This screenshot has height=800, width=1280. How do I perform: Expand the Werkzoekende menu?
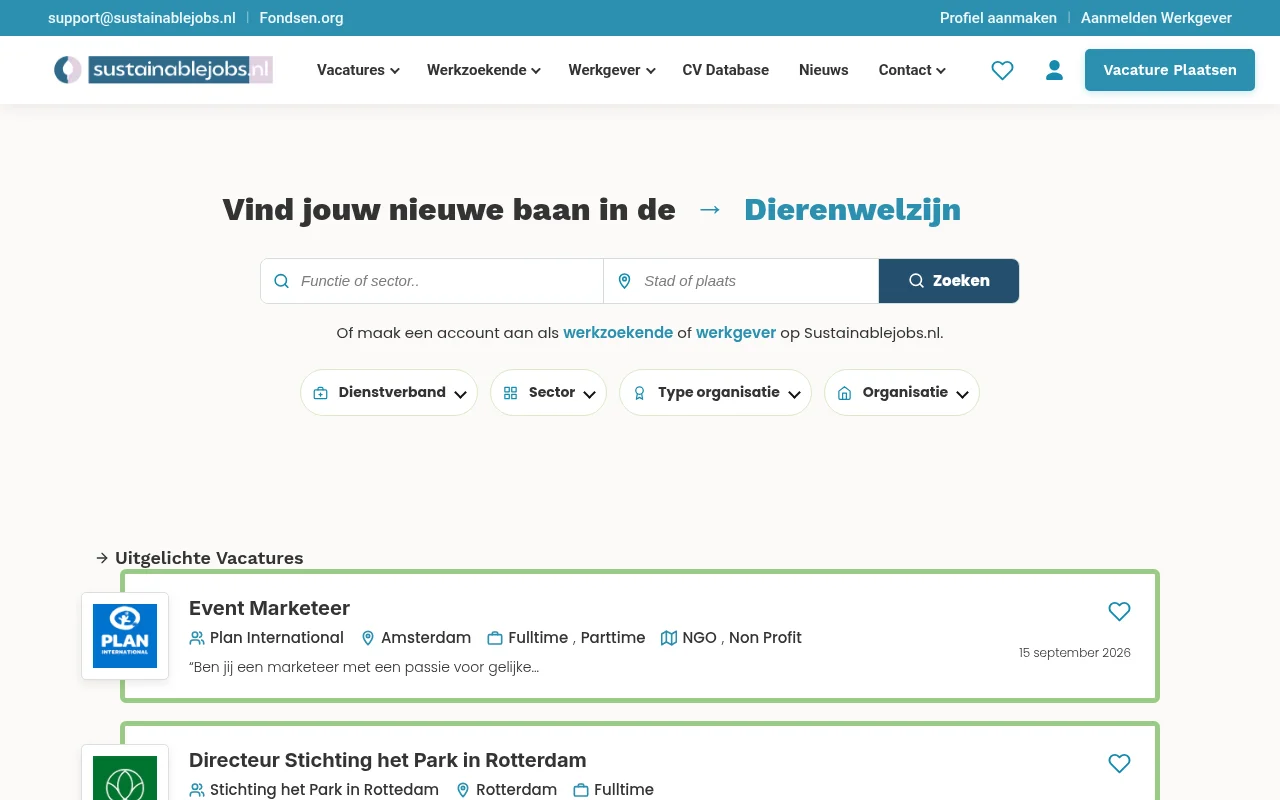[483, 70]
